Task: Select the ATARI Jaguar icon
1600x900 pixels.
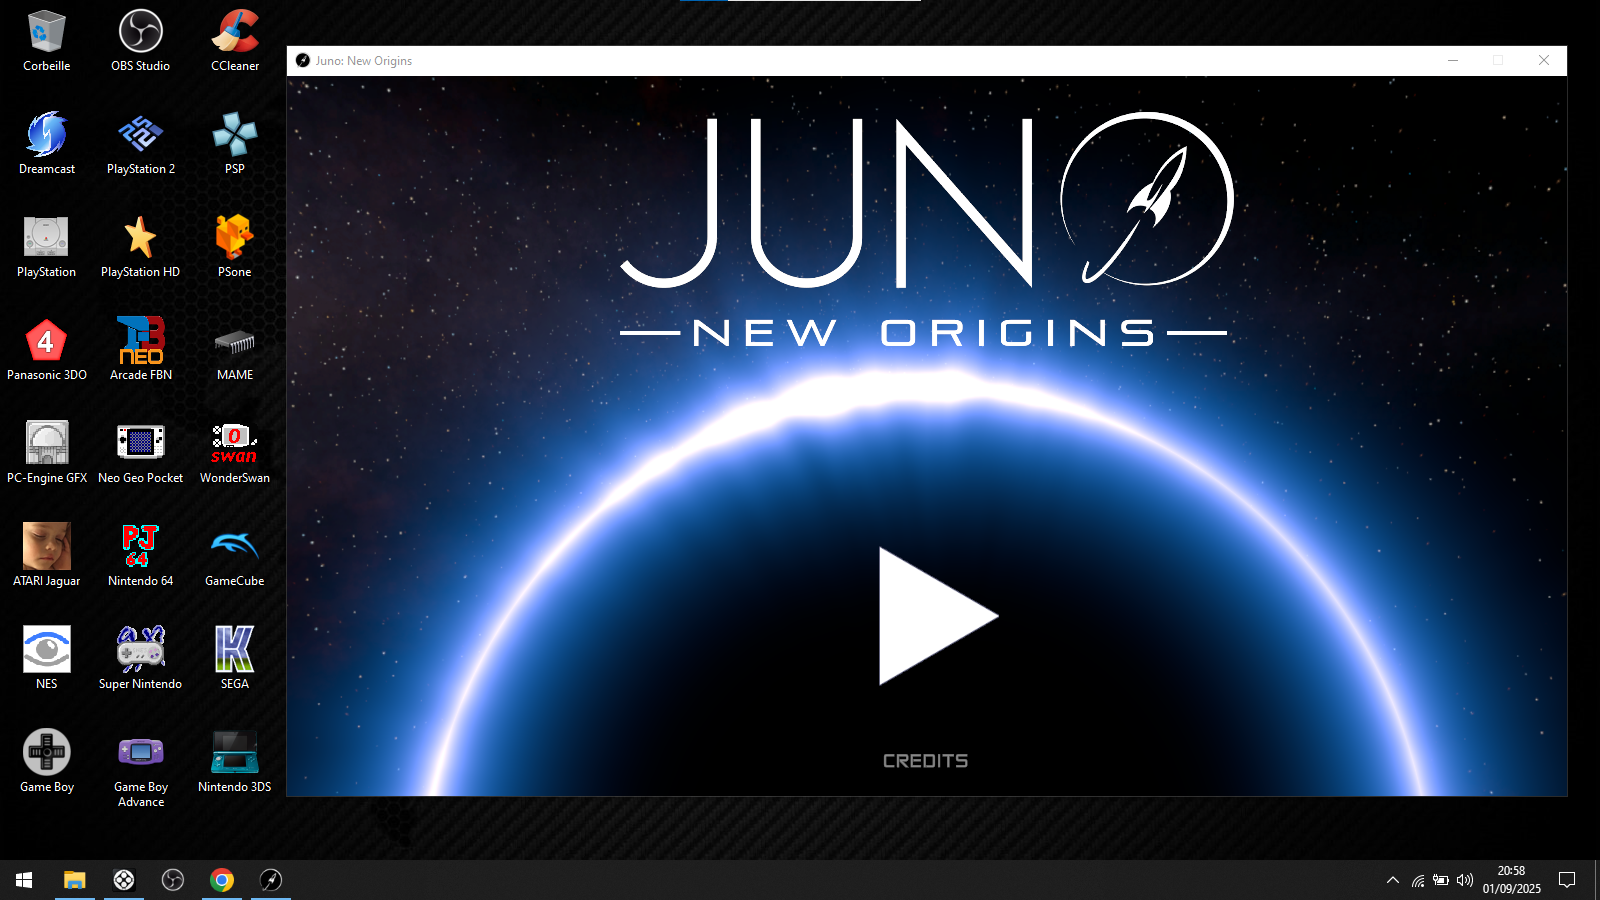Action: pos(46,556)
